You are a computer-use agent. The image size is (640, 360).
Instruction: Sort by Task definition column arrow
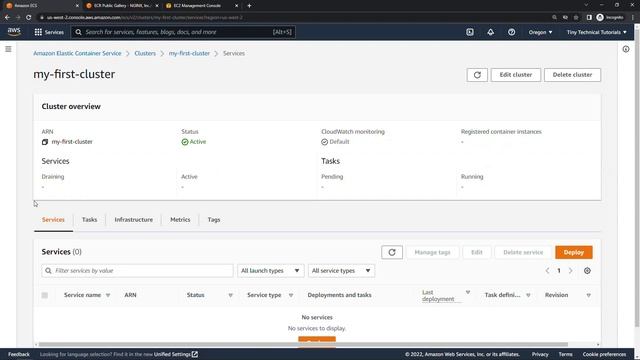click(528, 295)
